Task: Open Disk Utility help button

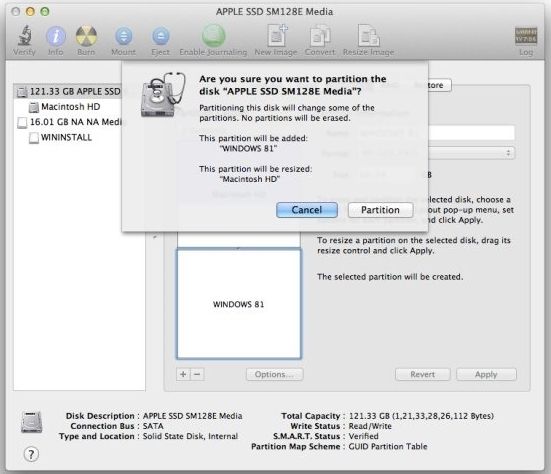Action: click(x=31, y=454)
